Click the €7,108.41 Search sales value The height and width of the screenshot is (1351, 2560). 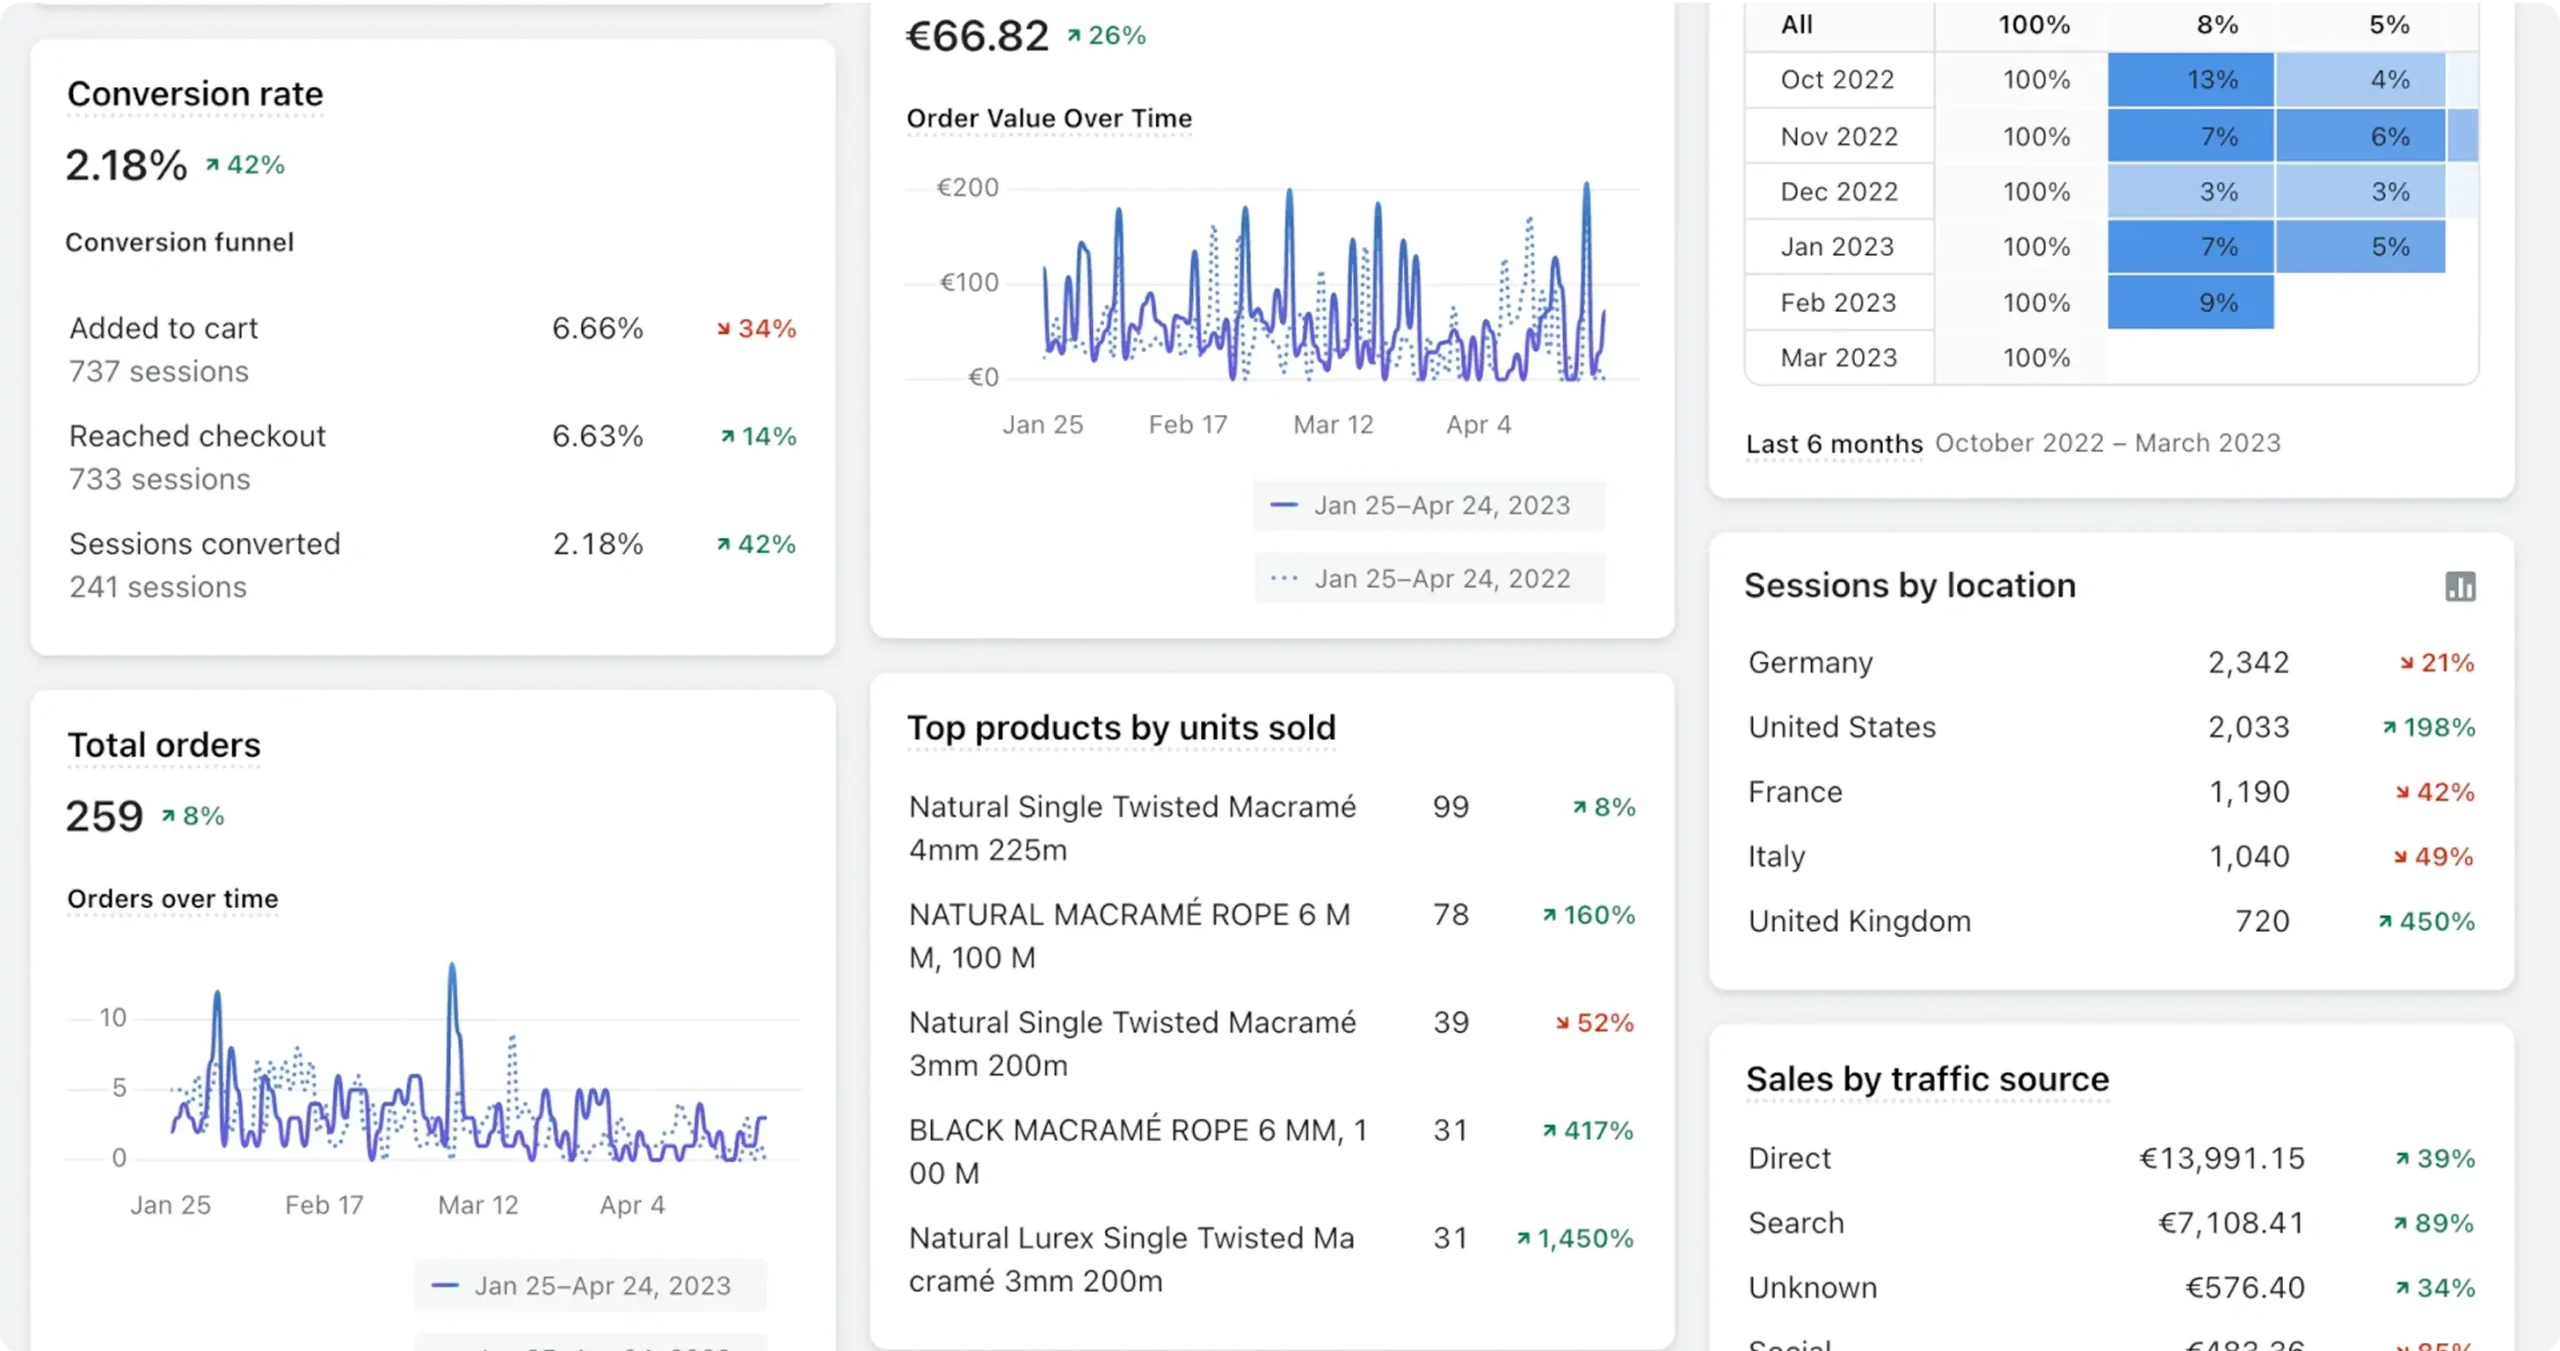click(2231, 1224)
